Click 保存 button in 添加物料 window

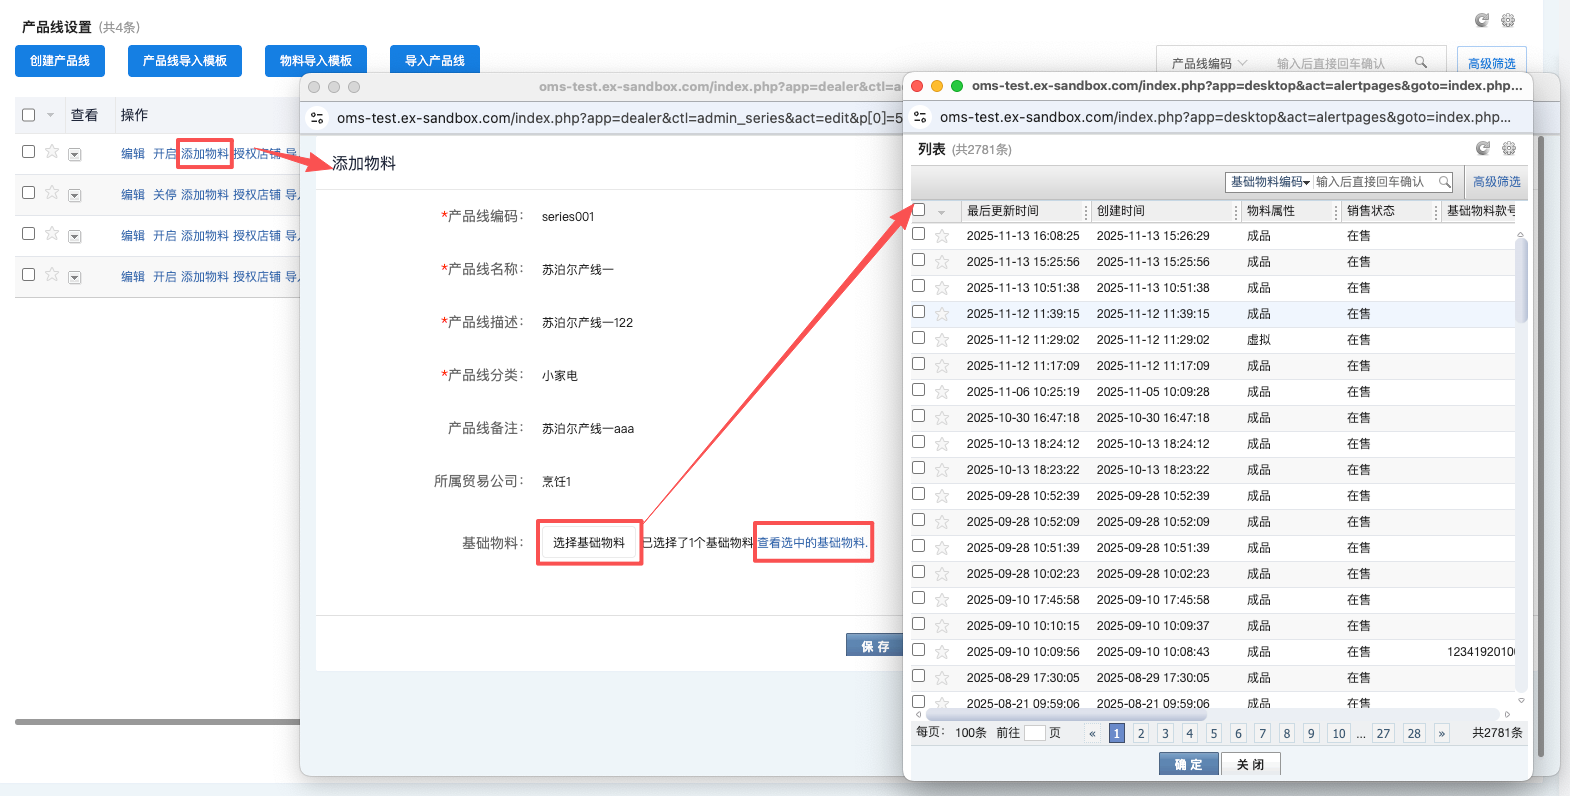coord(875,646)
